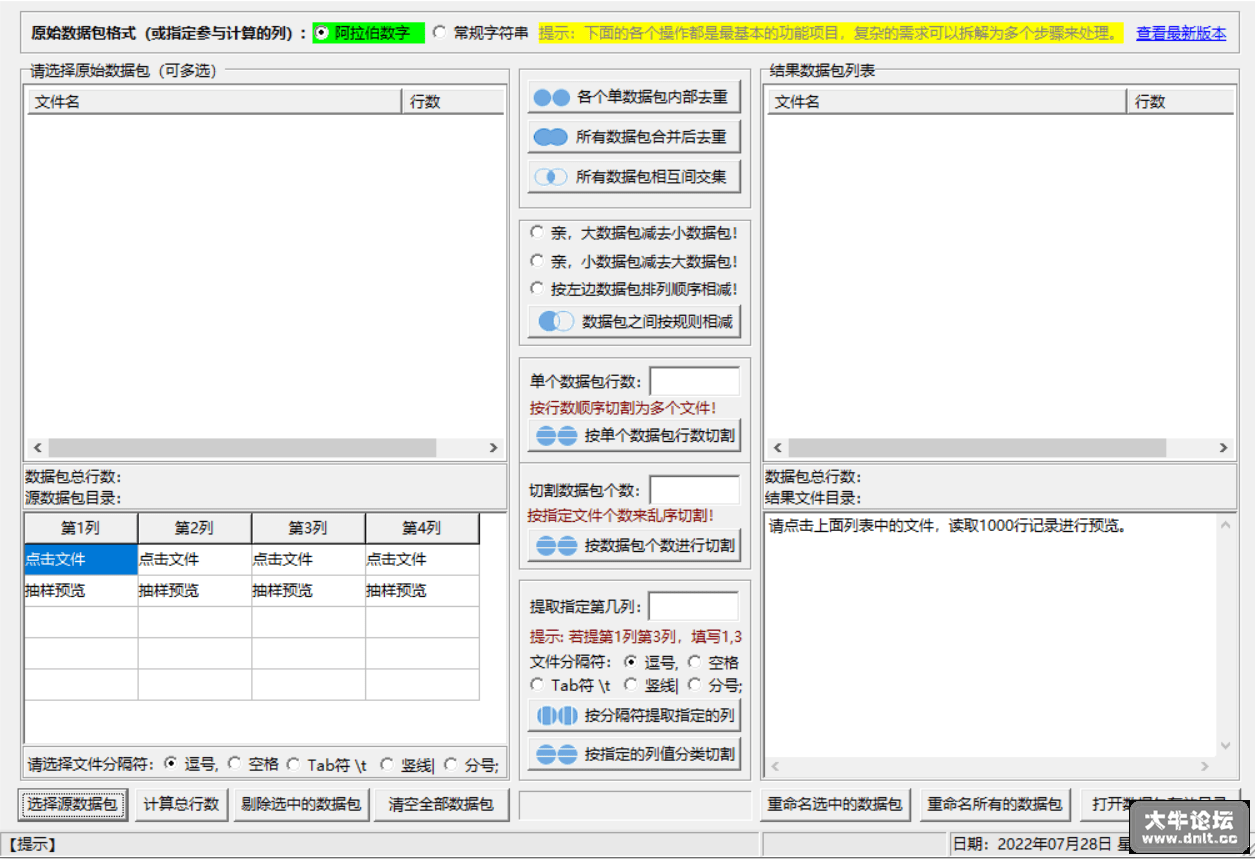The height and width of the screenshot is (859, 1255).
Task: Click 第4列 column header
Action: pos(422,528)
